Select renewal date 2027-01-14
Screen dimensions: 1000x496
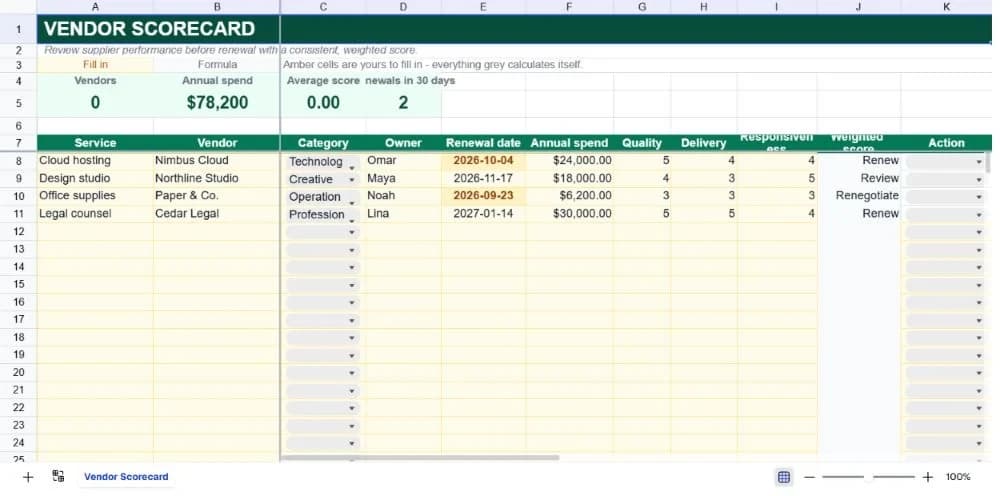483,214
